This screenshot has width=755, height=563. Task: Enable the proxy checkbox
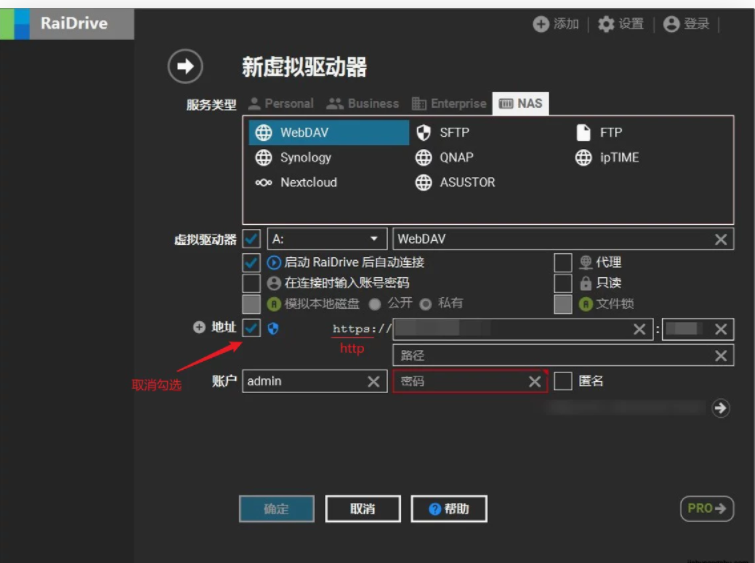coord(563,262)
